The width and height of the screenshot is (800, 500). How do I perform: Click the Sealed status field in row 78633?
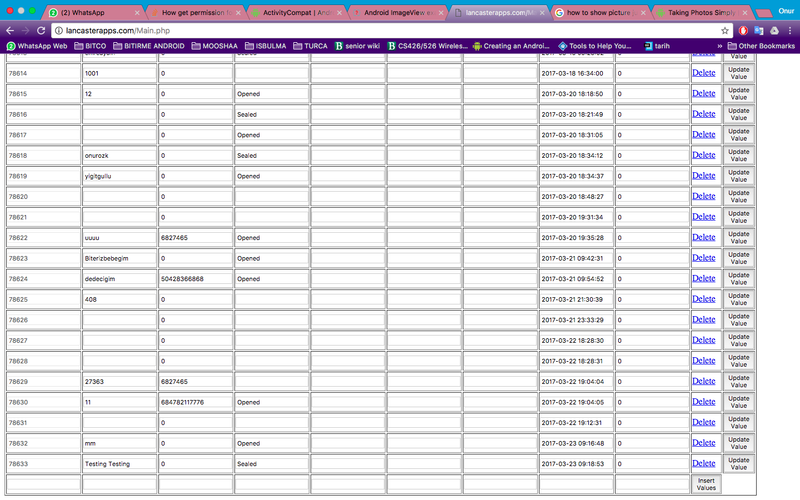tap(271, 464)
